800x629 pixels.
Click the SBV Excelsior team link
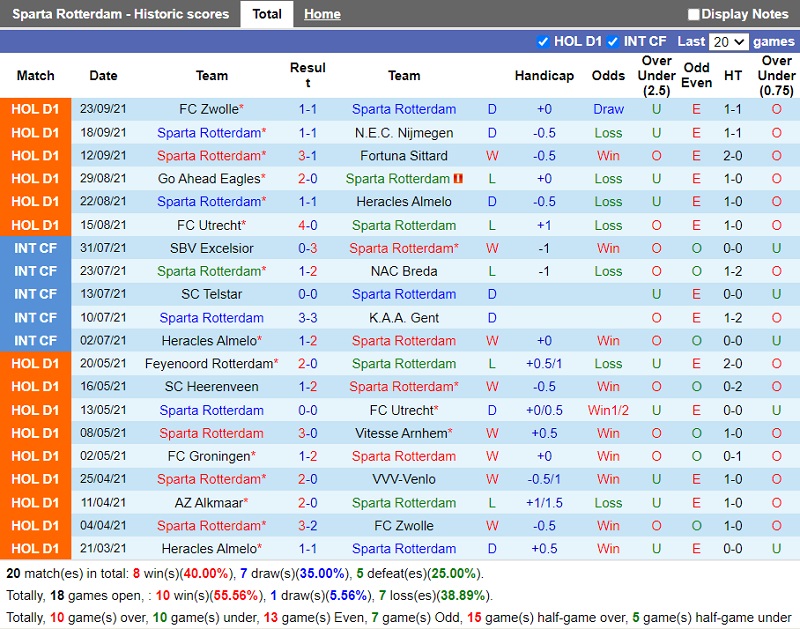pyautogui.click(x=212, y=248)
